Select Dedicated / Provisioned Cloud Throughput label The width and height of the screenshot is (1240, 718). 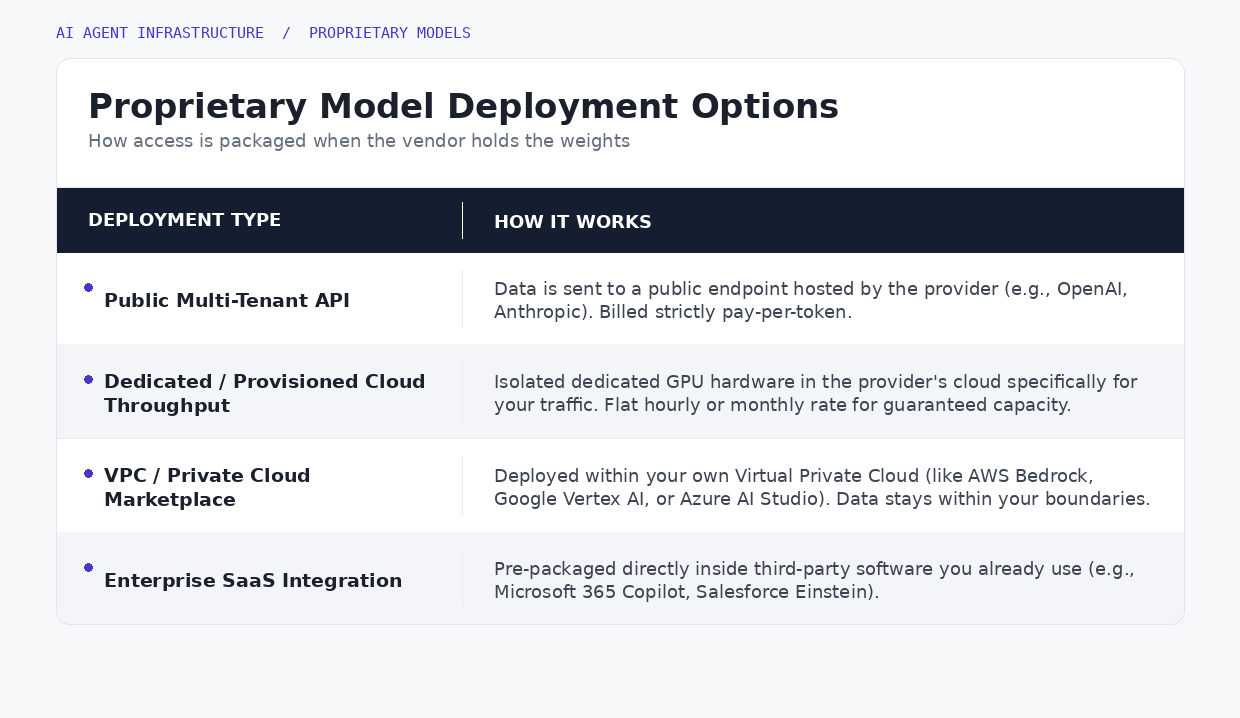point(265,393)
